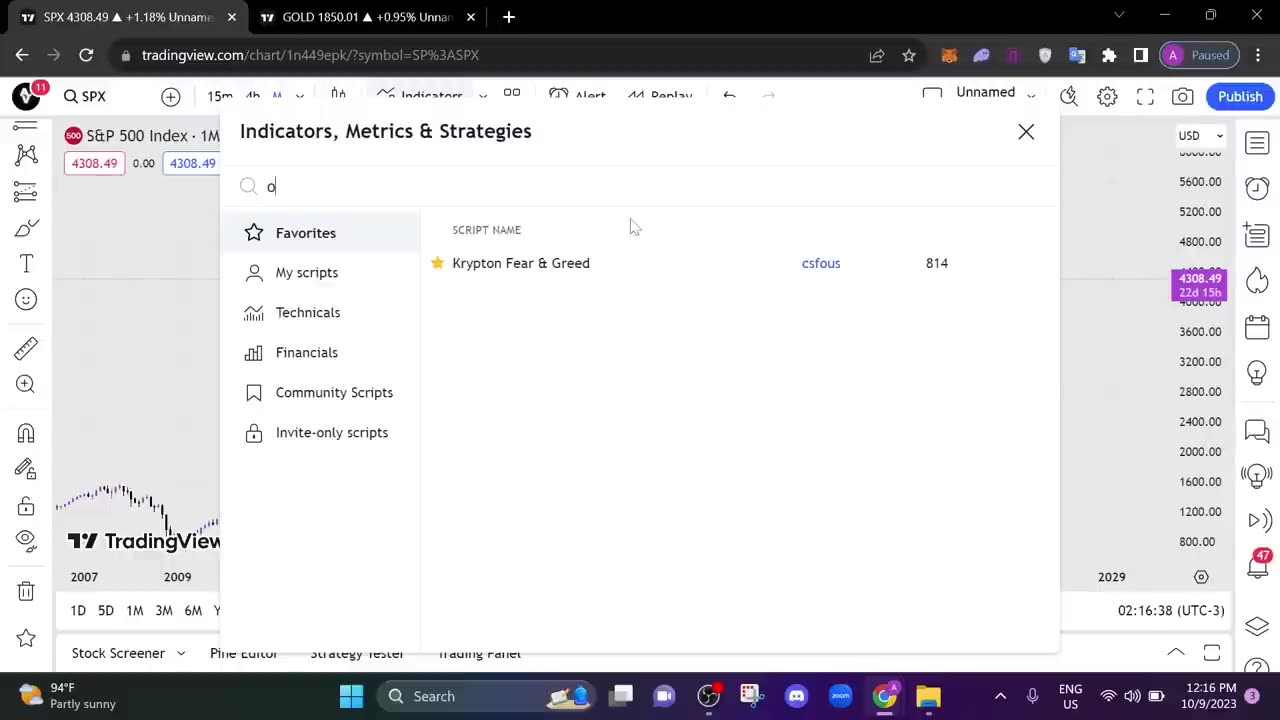The image size is (1280, 720).
Task: Select the 1D time range
Action: click(x=78, y=610)
